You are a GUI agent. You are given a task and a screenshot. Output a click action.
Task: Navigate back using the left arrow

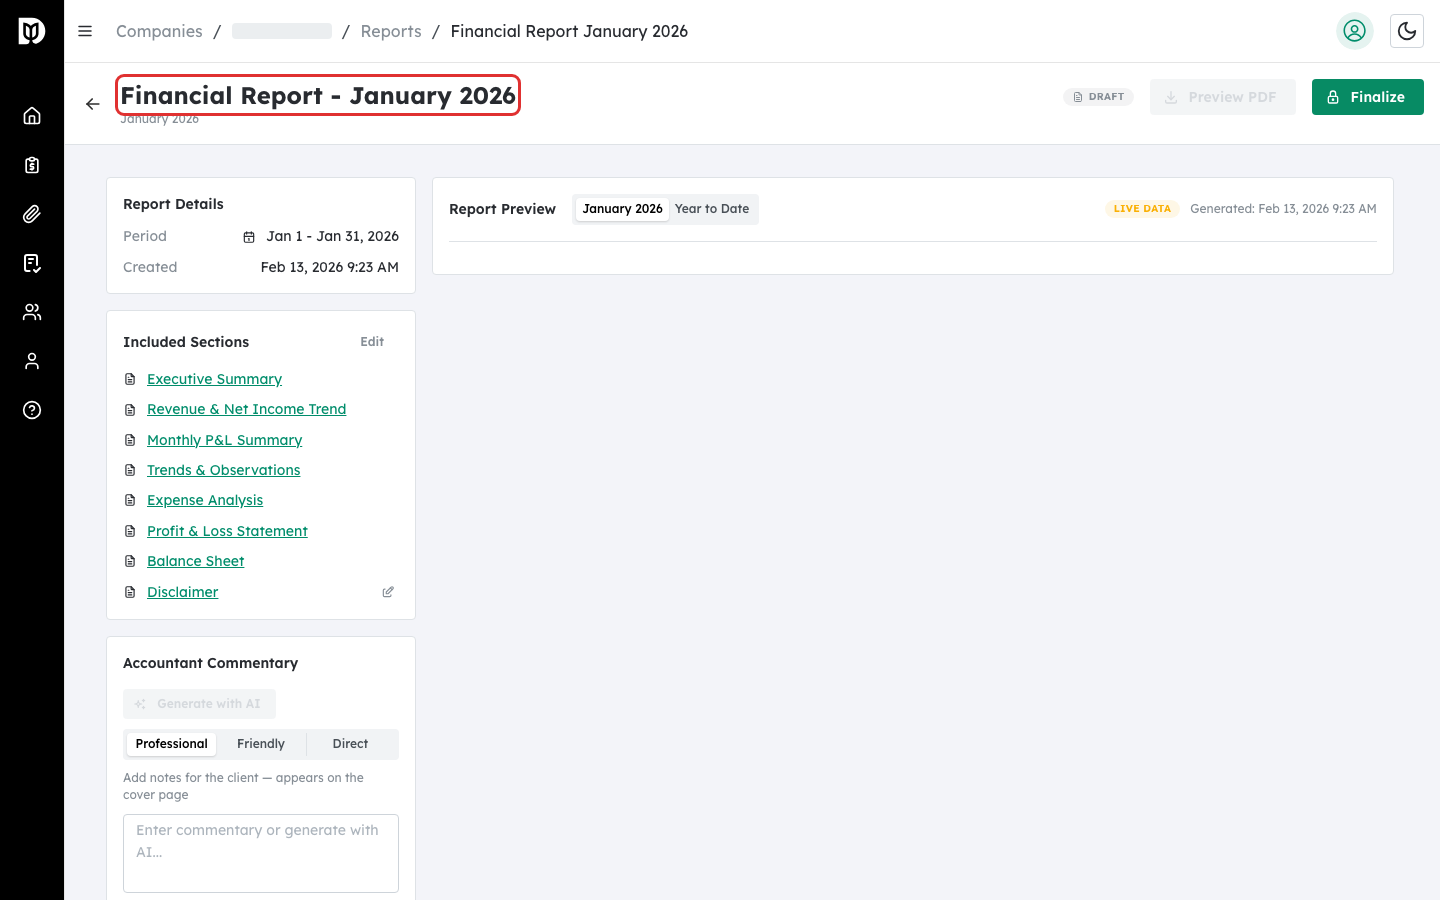pos(93,103)
